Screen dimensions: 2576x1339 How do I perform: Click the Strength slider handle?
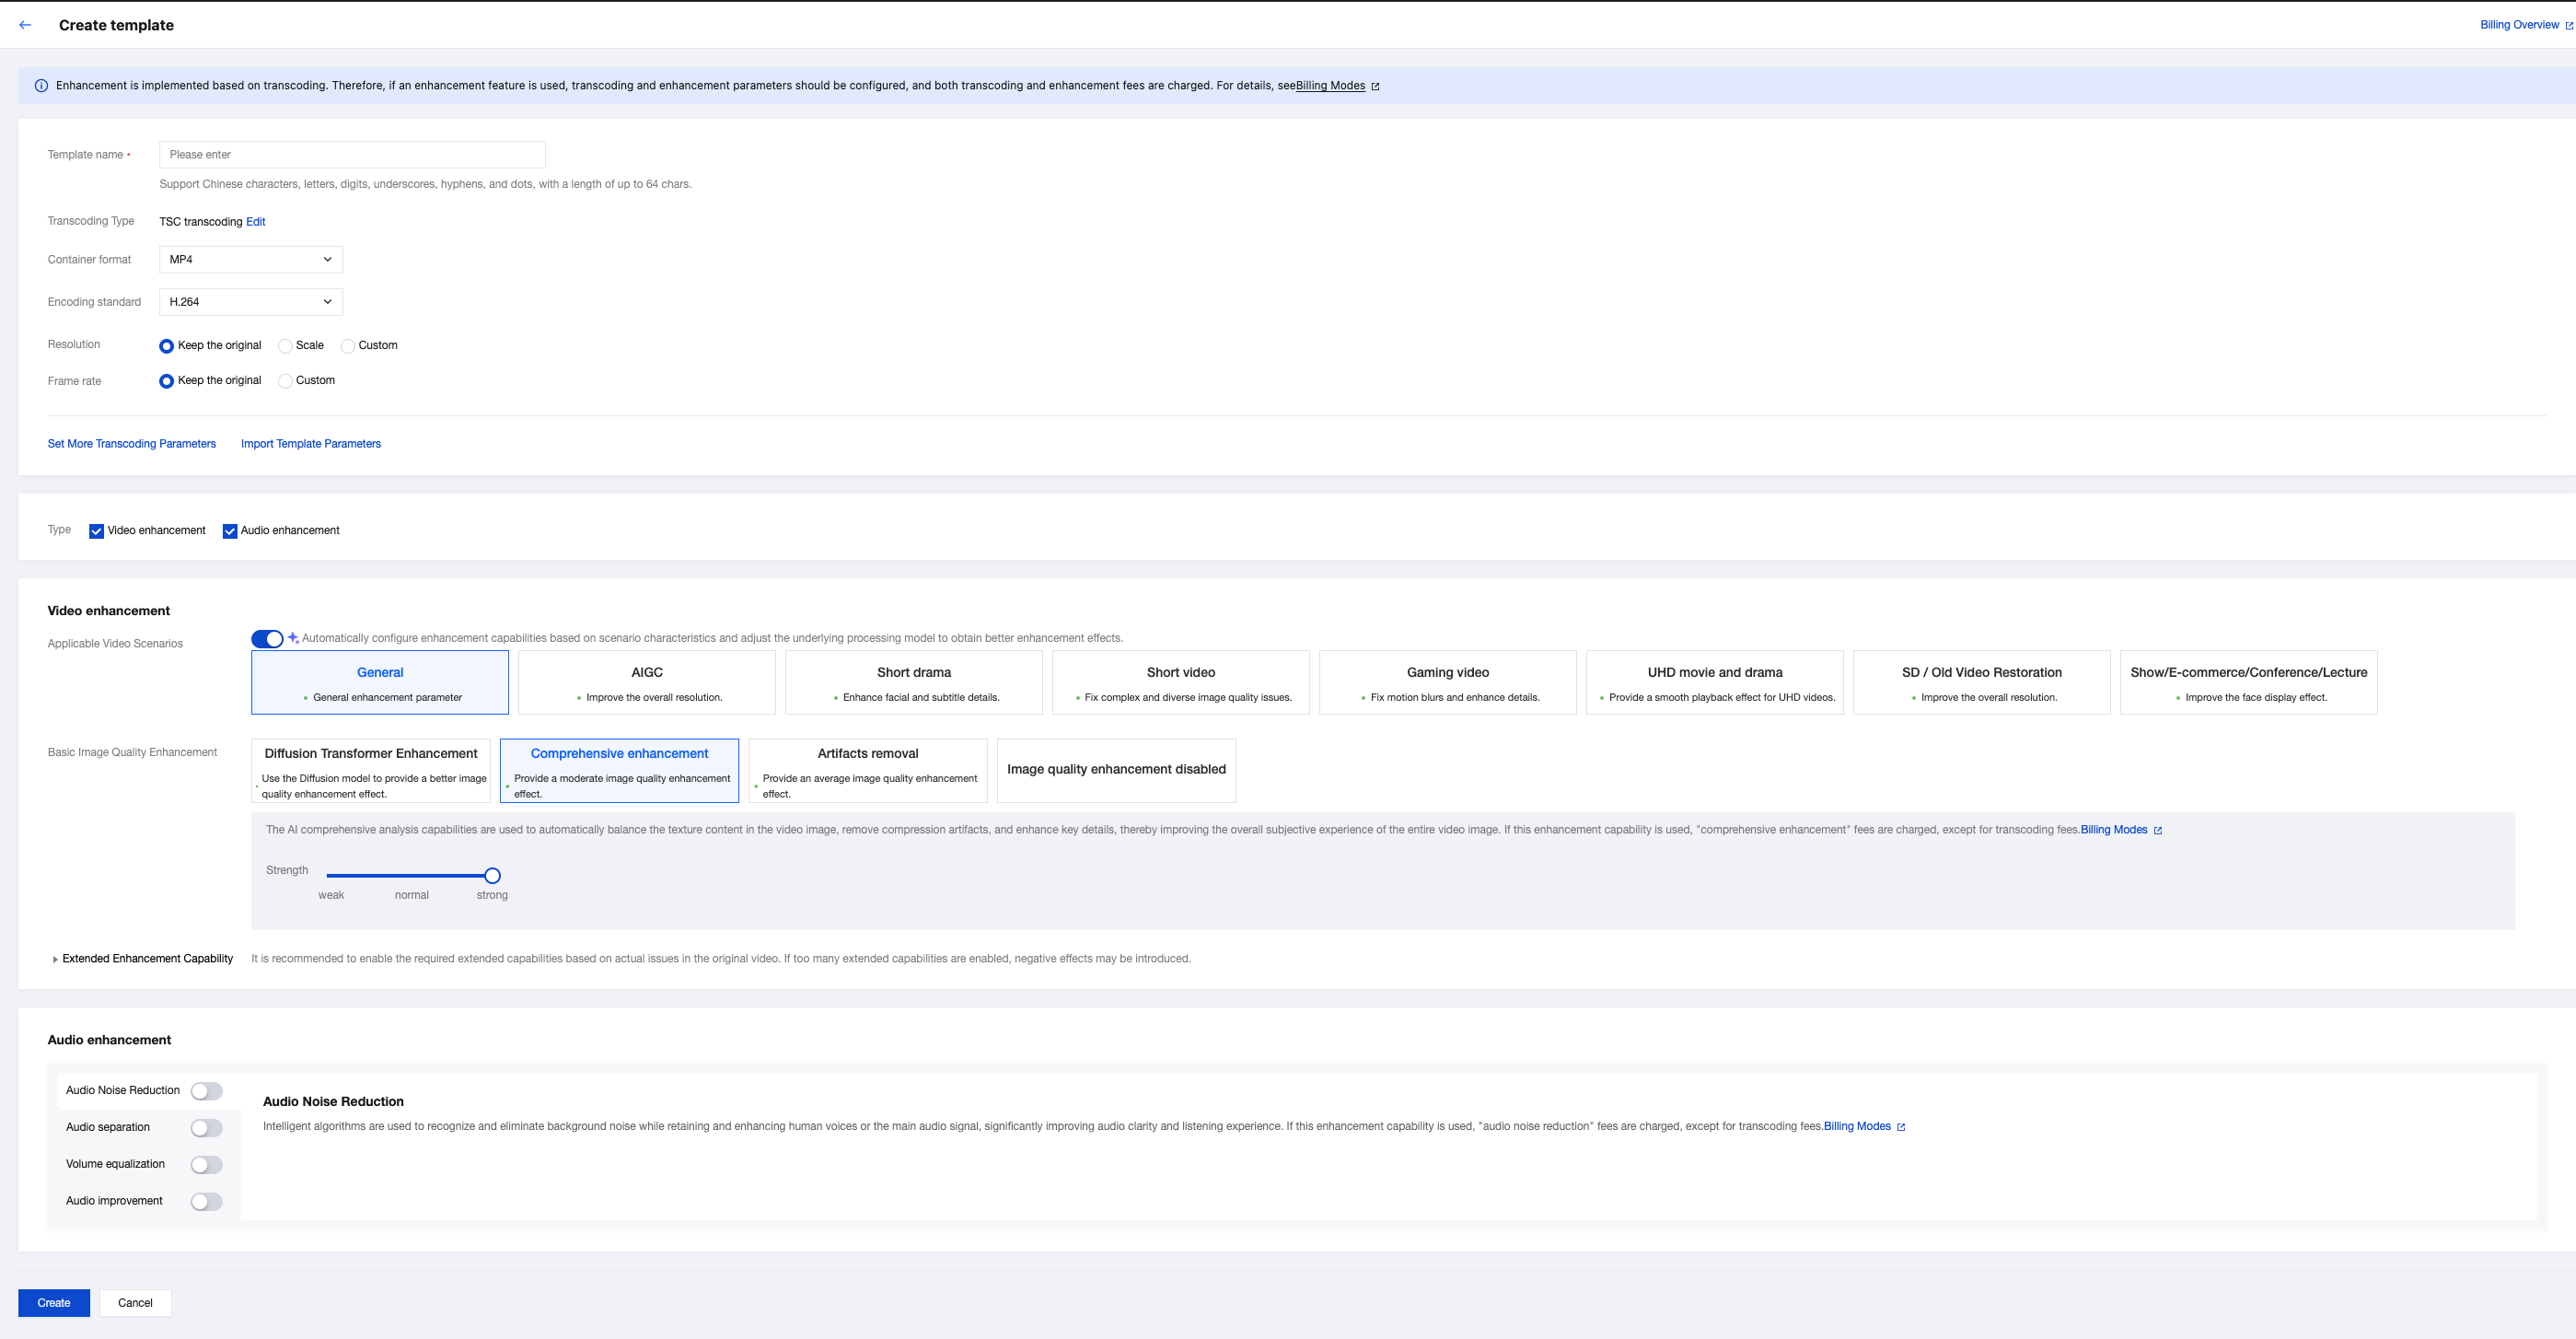point(492,876)
